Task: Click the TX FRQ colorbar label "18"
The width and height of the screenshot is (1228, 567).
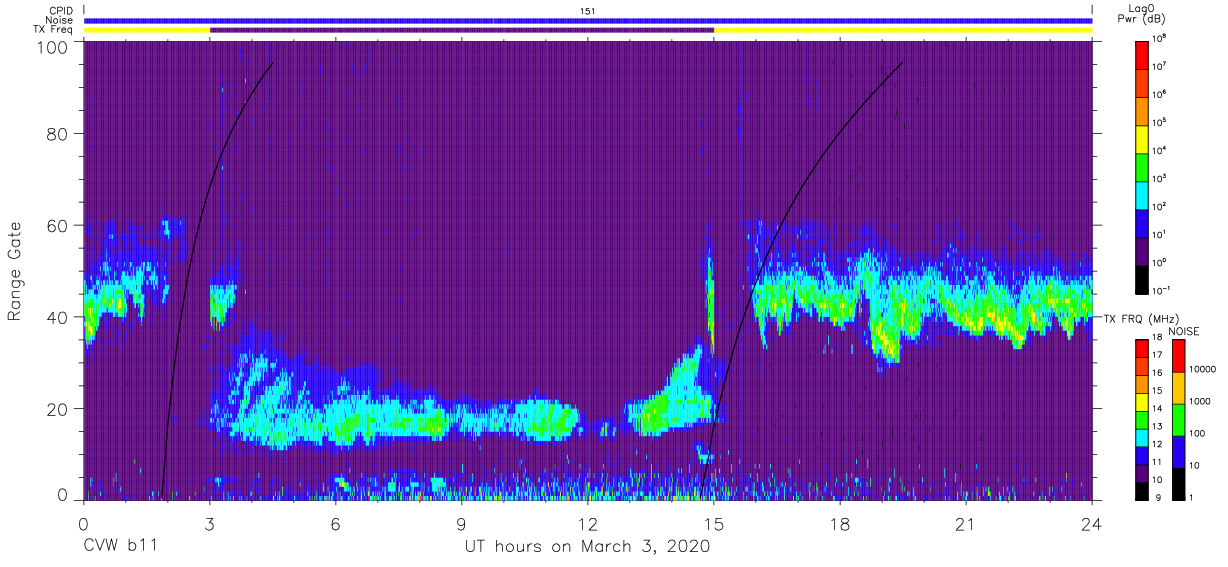Action: pyautogui.click(x=1159, y=338)
